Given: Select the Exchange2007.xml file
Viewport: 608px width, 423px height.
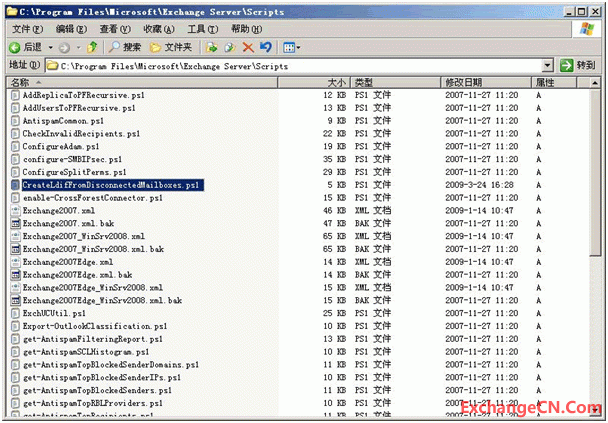Looking at the screenshot, I should 59,211.
